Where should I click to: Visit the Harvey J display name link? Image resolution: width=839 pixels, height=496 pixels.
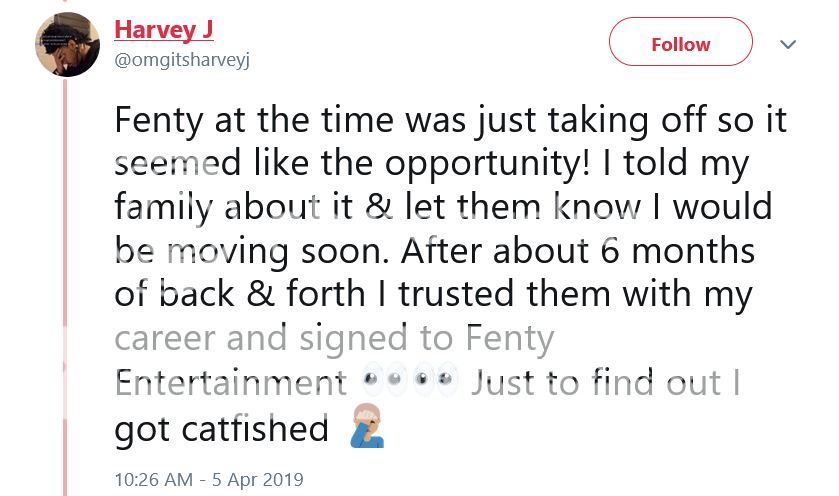click(x=163, y=29)
